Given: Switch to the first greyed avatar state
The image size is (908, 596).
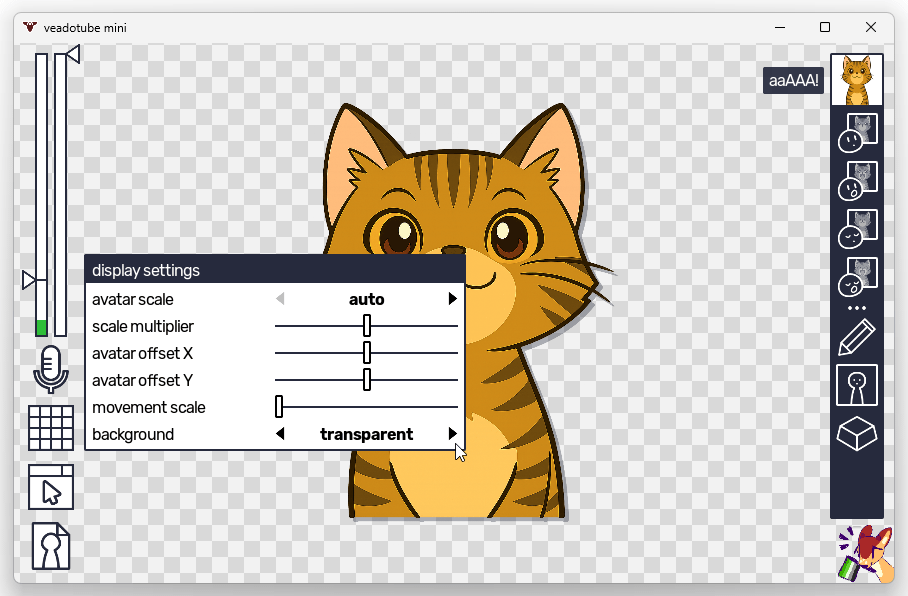Looking at the screenshot, I should click(x=857, y=133).
